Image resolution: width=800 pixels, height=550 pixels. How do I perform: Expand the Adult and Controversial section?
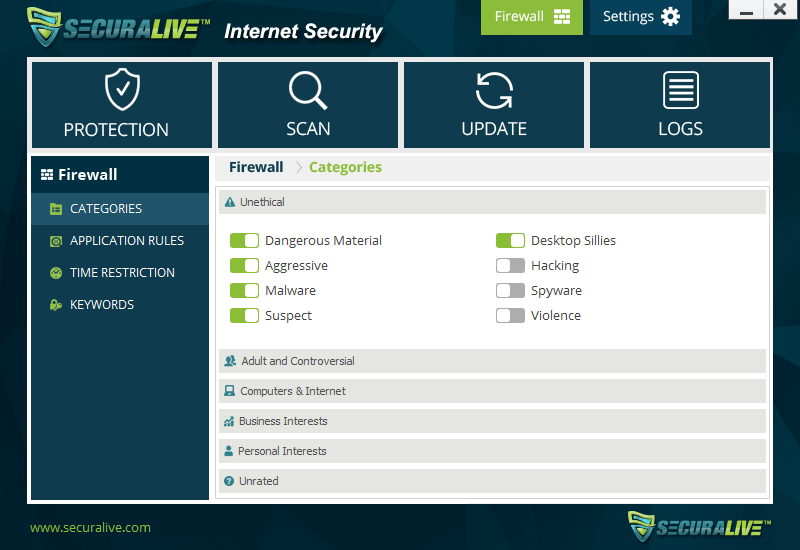pyautogui.click(x=492, y=361)
